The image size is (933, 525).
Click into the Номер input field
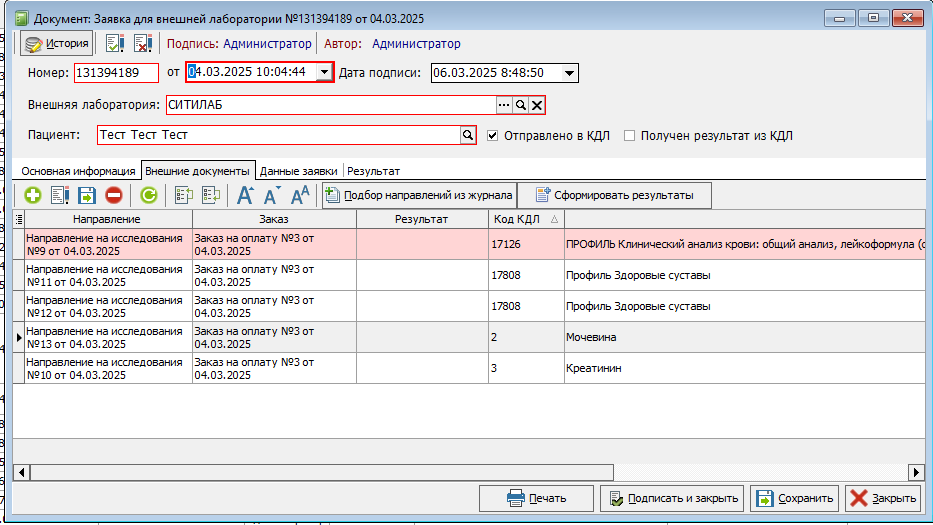[116, 72]
